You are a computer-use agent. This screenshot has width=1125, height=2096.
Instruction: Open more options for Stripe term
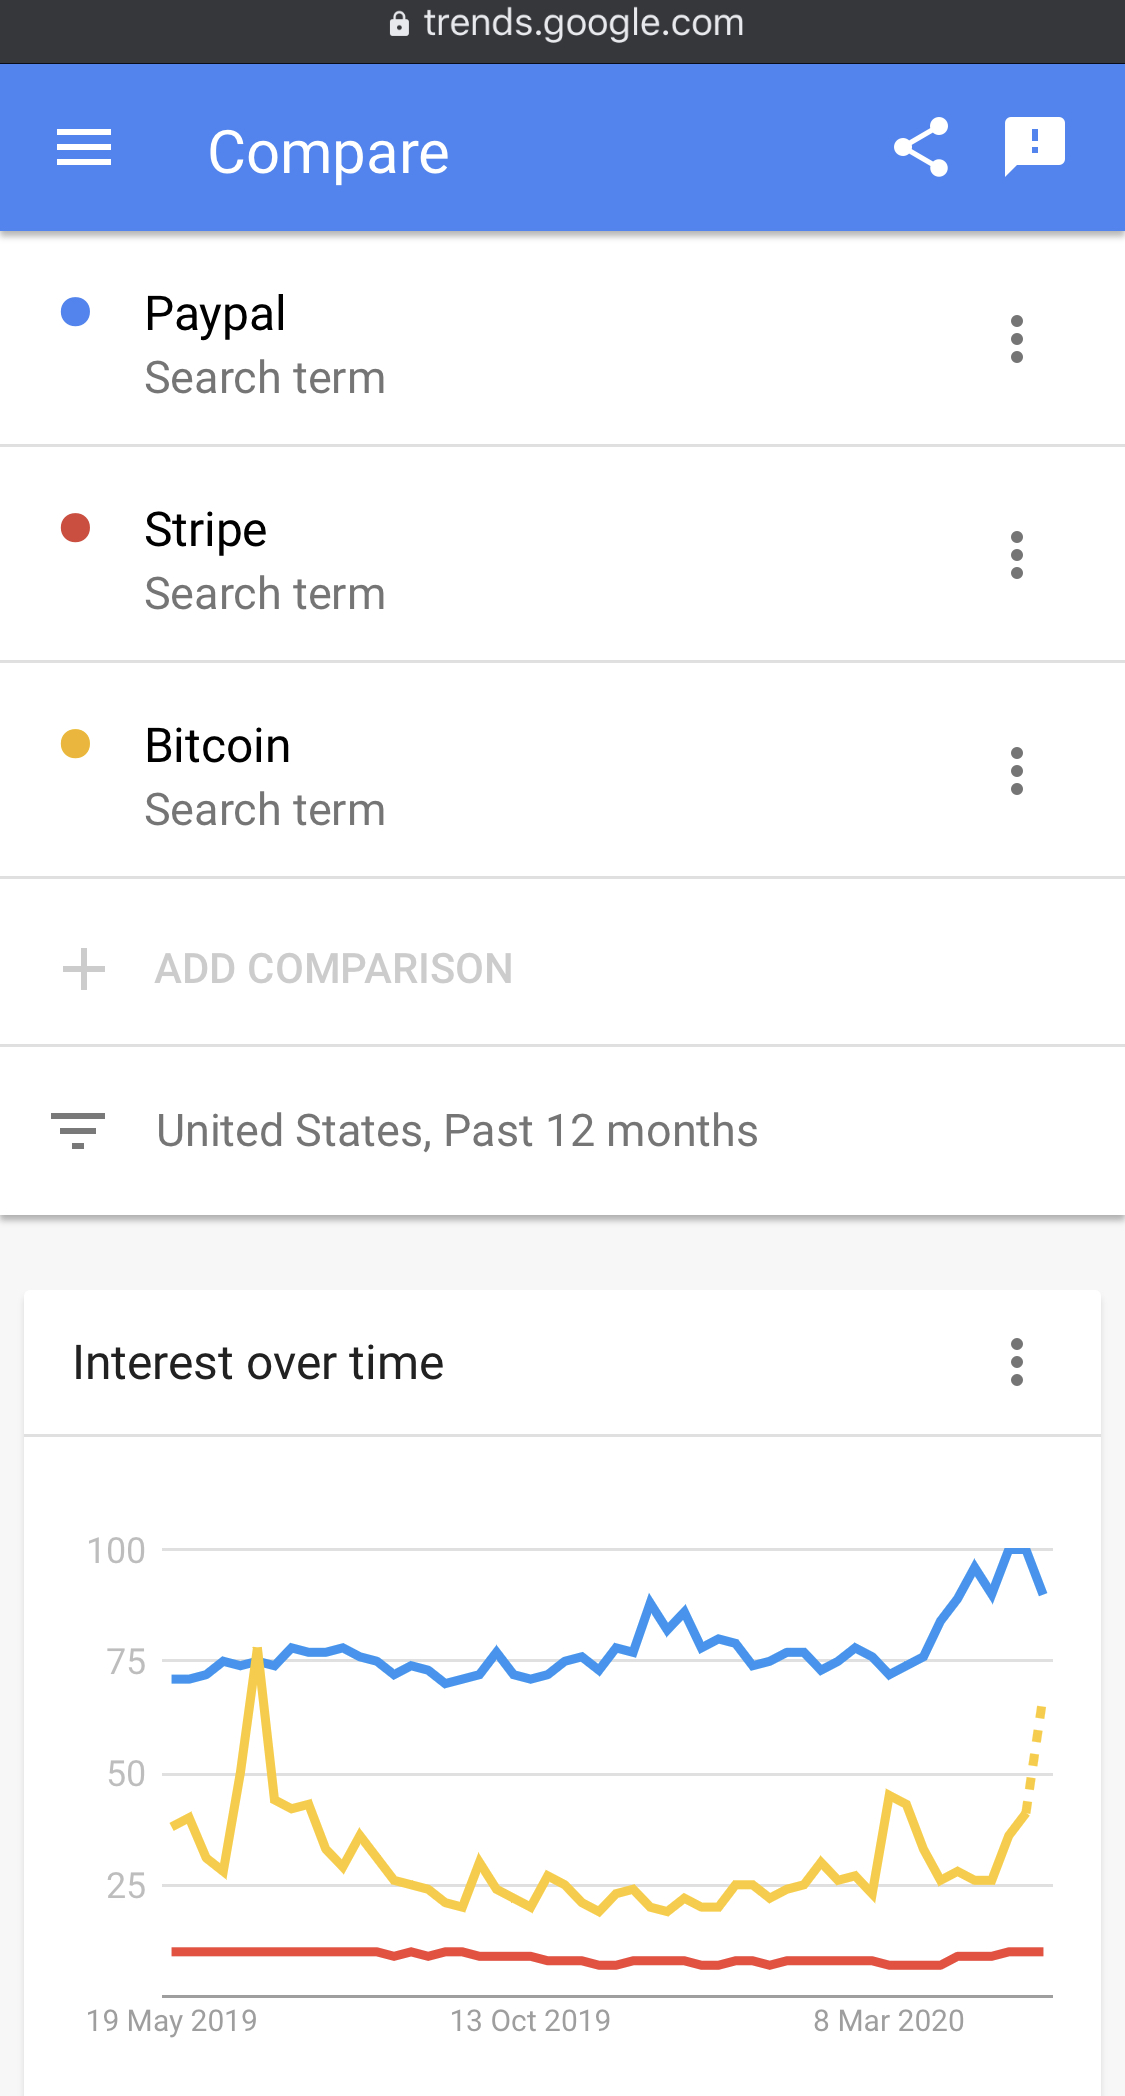click(x=1017, y=555)
